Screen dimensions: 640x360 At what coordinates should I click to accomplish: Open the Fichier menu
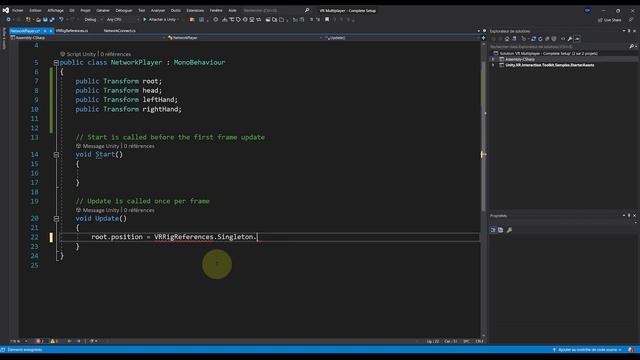coord(18,10)
